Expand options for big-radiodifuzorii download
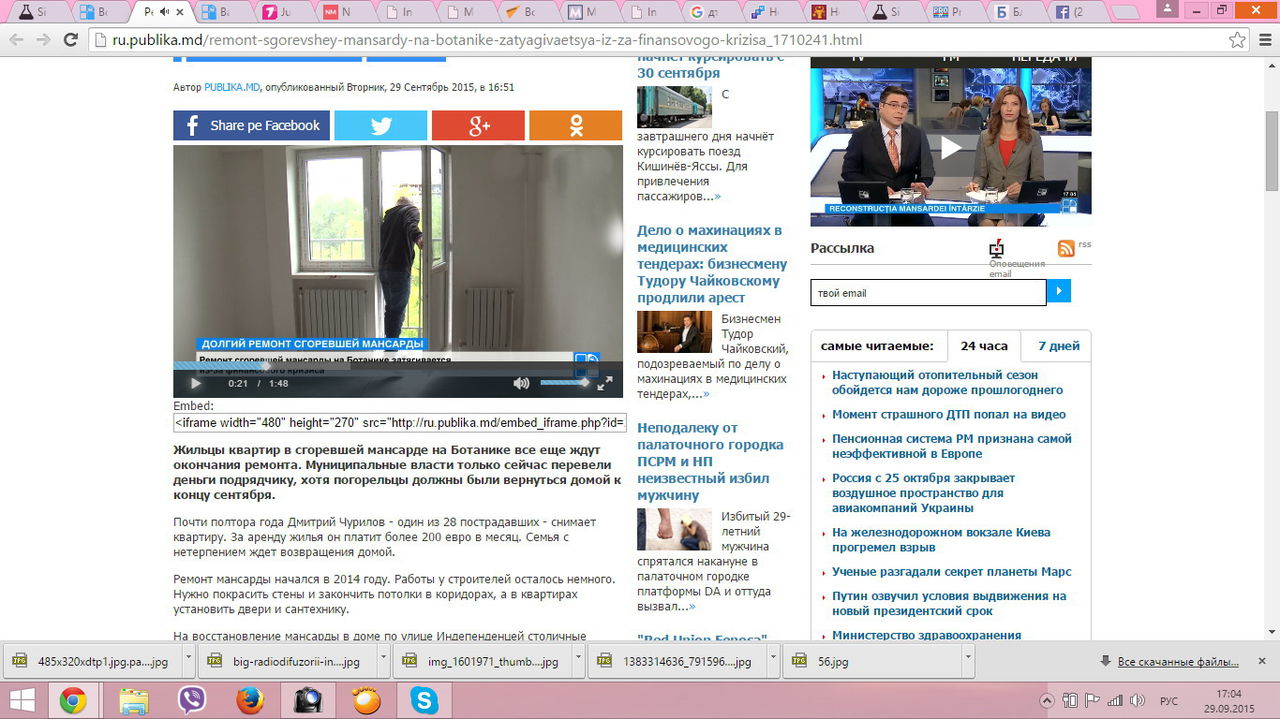The height and width of the screenshot is (719, 1280). (381, 661)
